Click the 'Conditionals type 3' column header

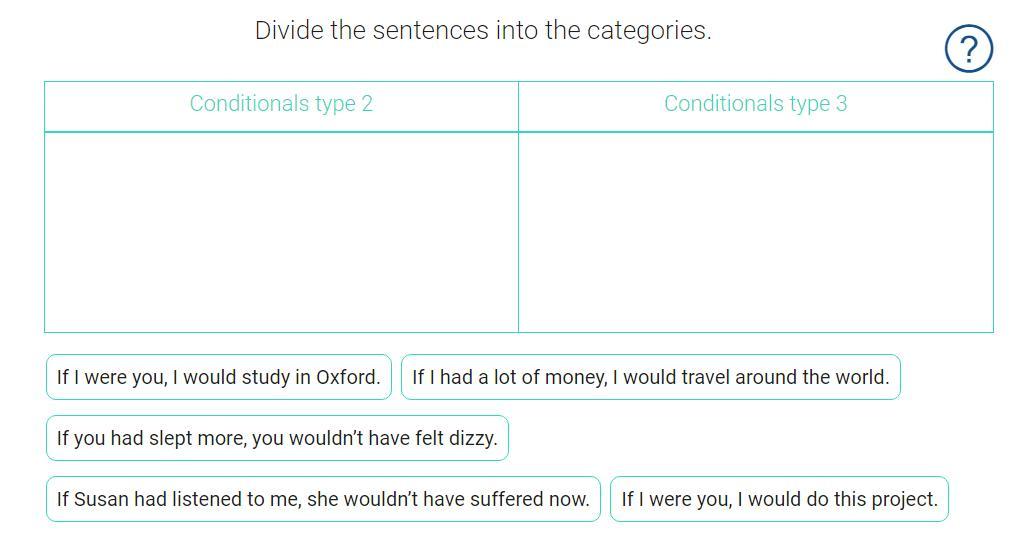[x=755, y=104]
